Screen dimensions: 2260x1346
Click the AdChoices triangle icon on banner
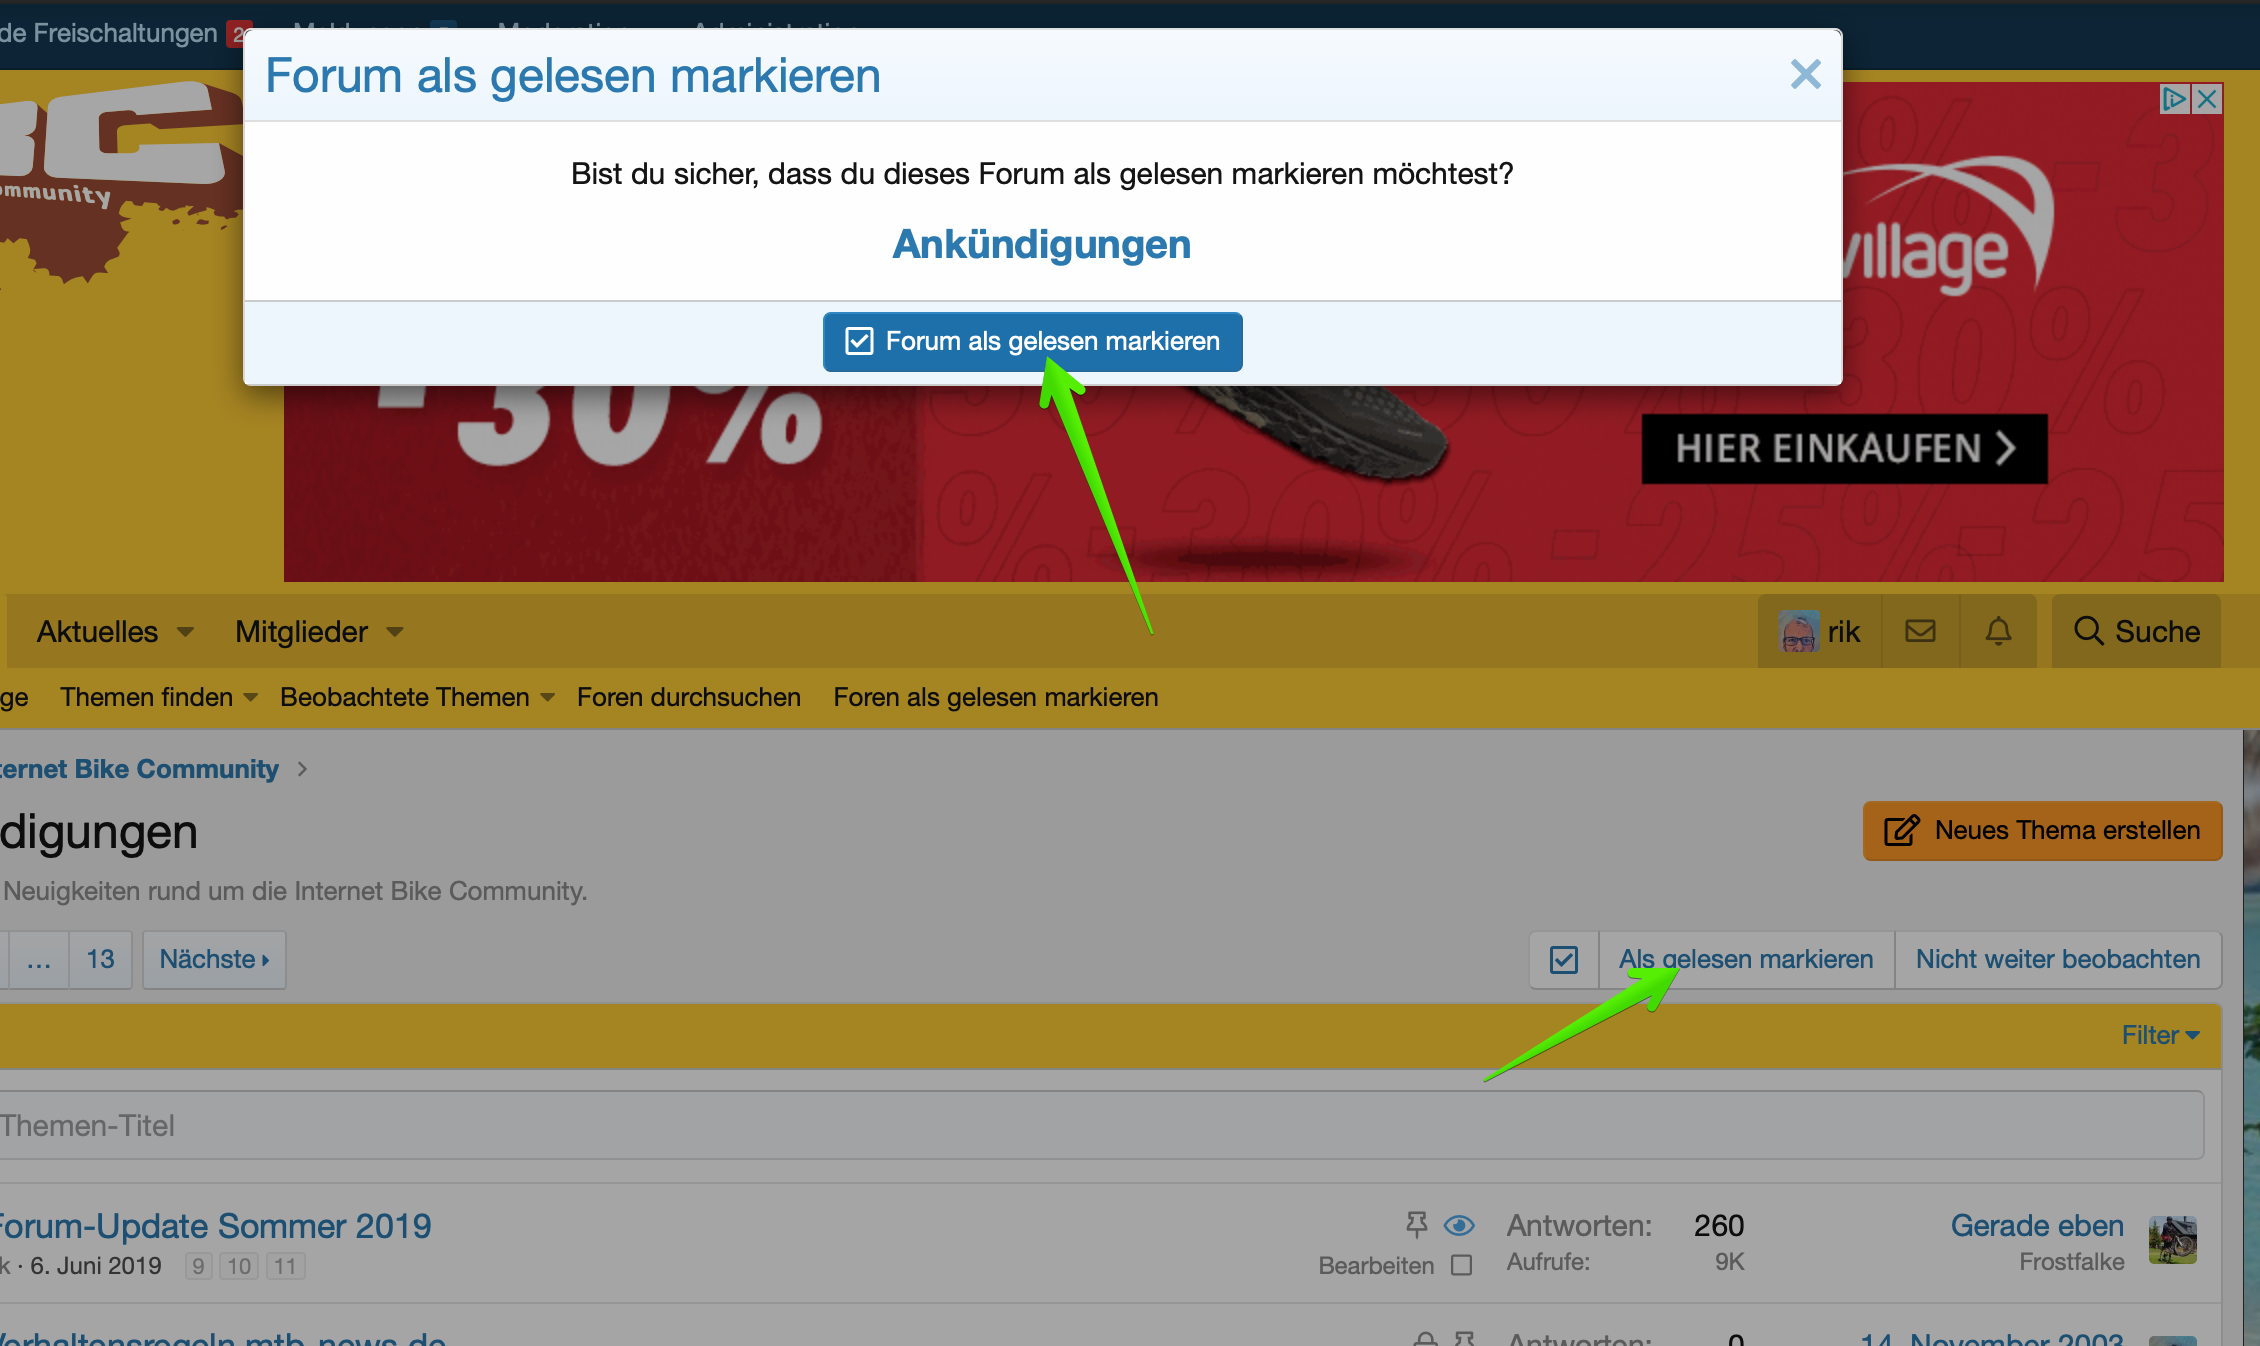[x=2173, y=98]
